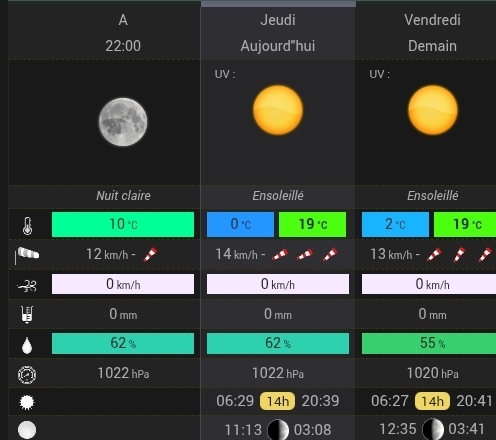496x440 pixels.
Task: Click the thermometer temperature row icon
Action: click(27, 226)
